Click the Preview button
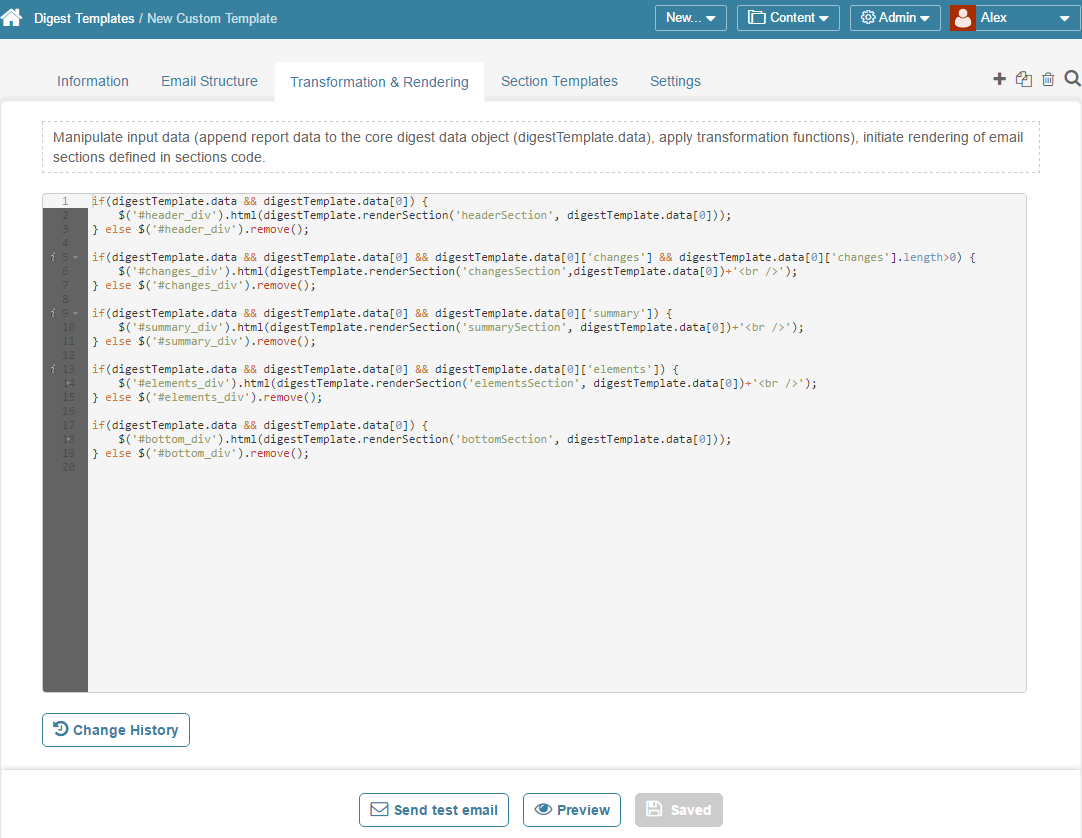The width and height of the screenshot is (1082, 838). pos(572,810)
